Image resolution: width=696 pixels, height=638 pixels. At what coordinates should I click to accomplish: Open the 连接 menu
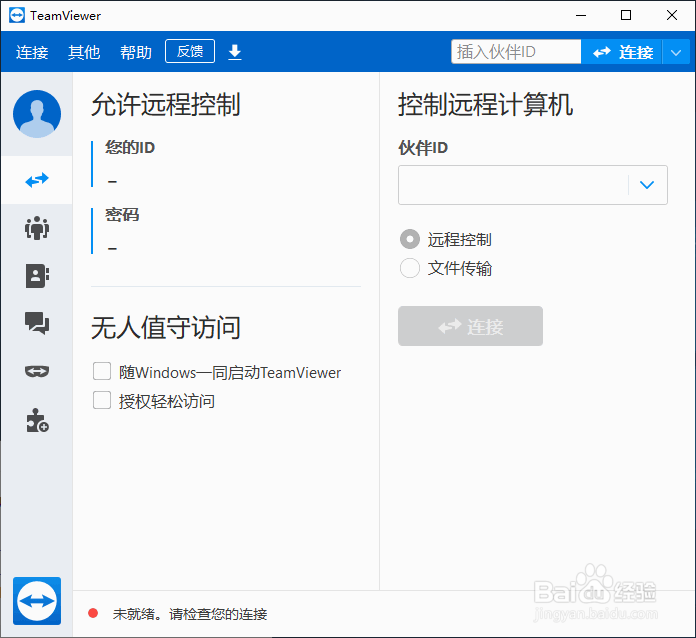[x=32, y=52]
